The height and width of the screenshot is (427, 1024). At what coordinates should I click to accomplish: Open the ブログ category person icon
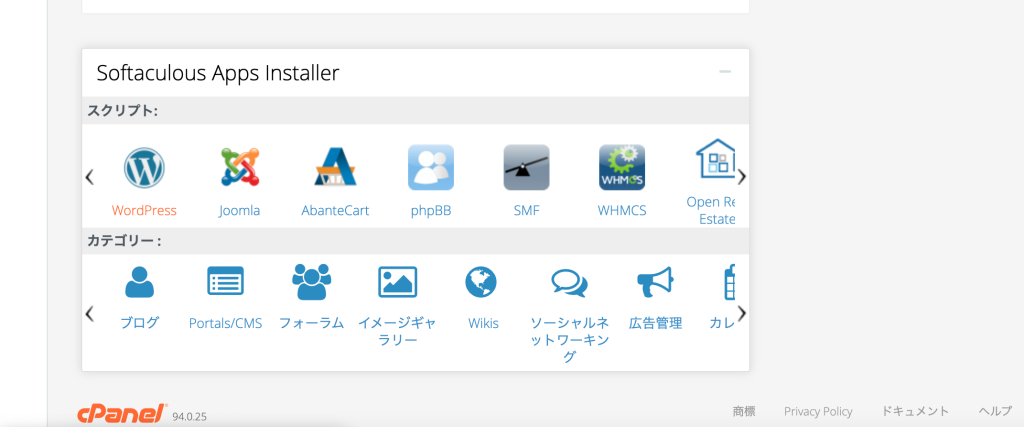coord(139,282)
